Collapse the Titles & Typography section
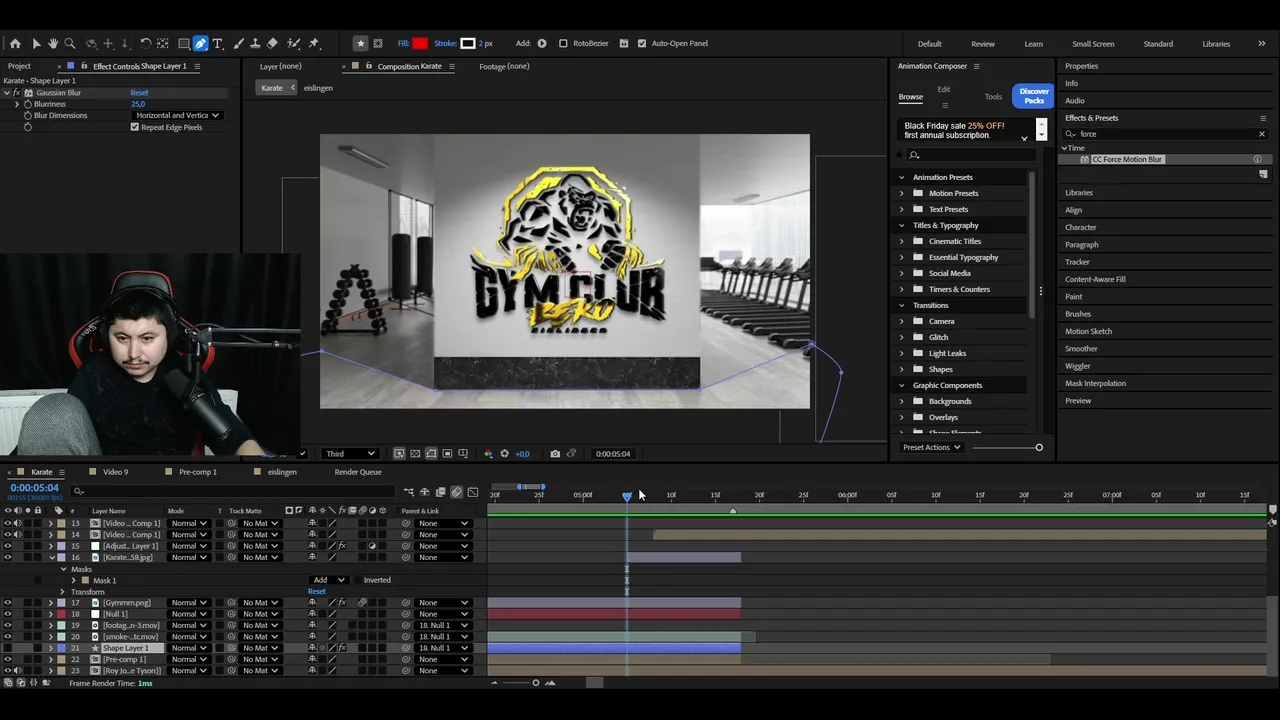Image resolution: width=1280 pixels, height=720 pixels. tap(901, 225)
